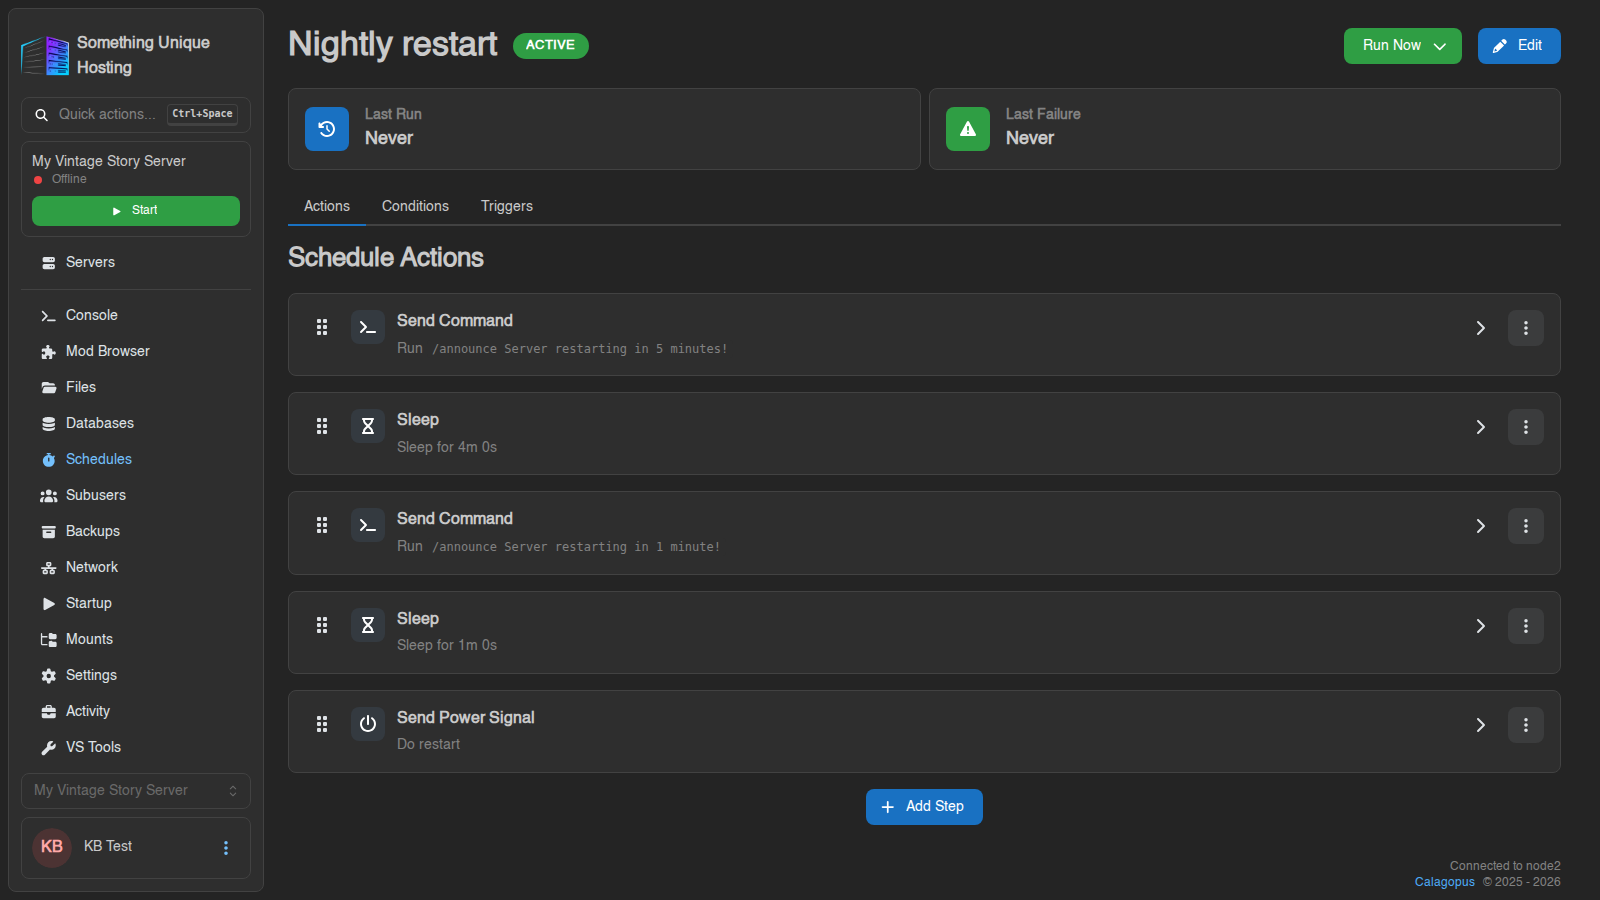The image size is (1600, 900).
Task: Open options menu for Send Power Signal step
Action: (x=1526, y=725)
